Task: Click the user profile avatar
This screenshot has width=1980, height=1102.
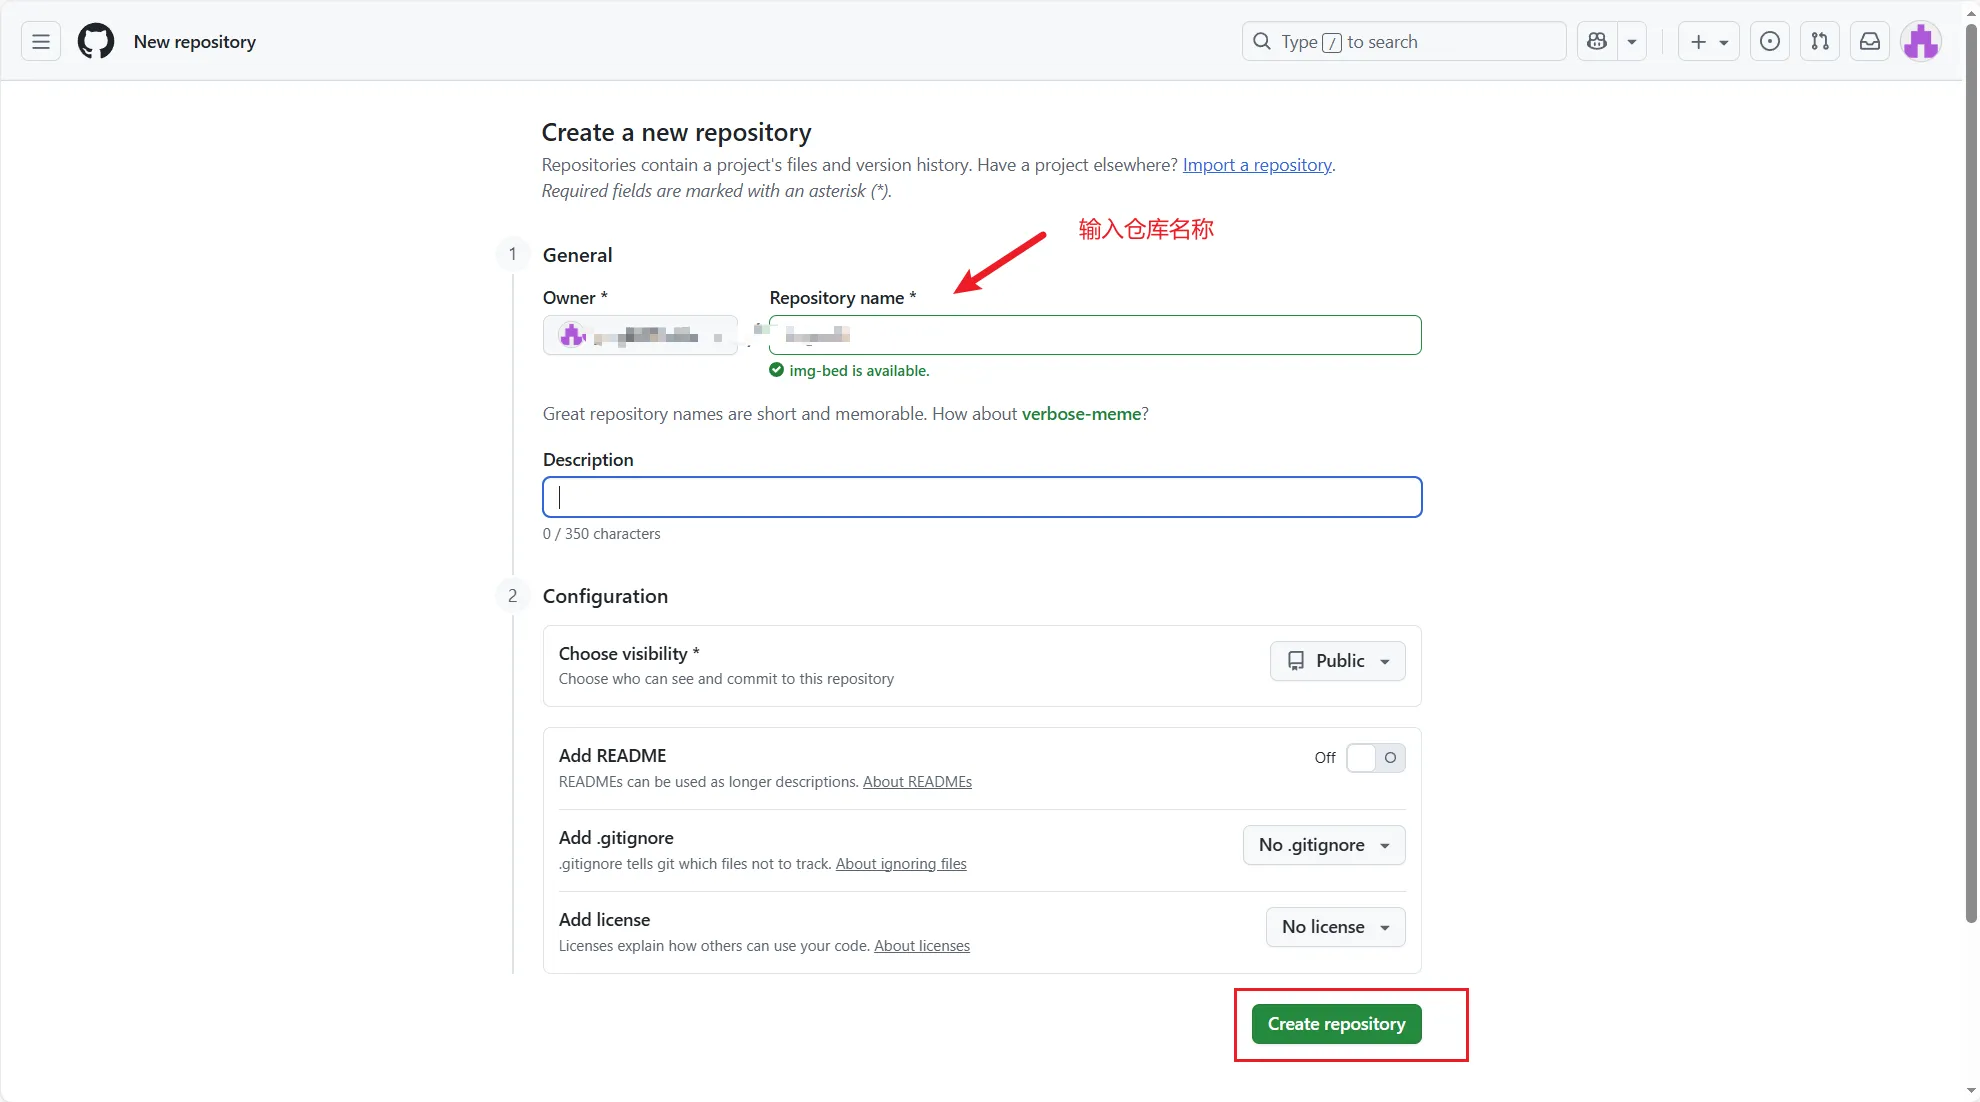Action: click(1920, 42)
